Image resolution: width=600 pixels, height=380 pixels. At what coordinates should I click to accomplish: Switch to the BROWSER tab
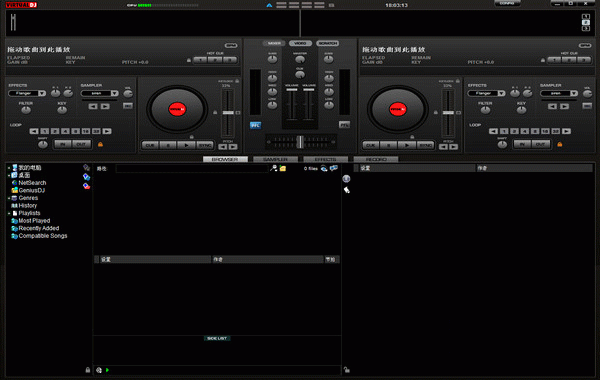click(x=225, y=159)
